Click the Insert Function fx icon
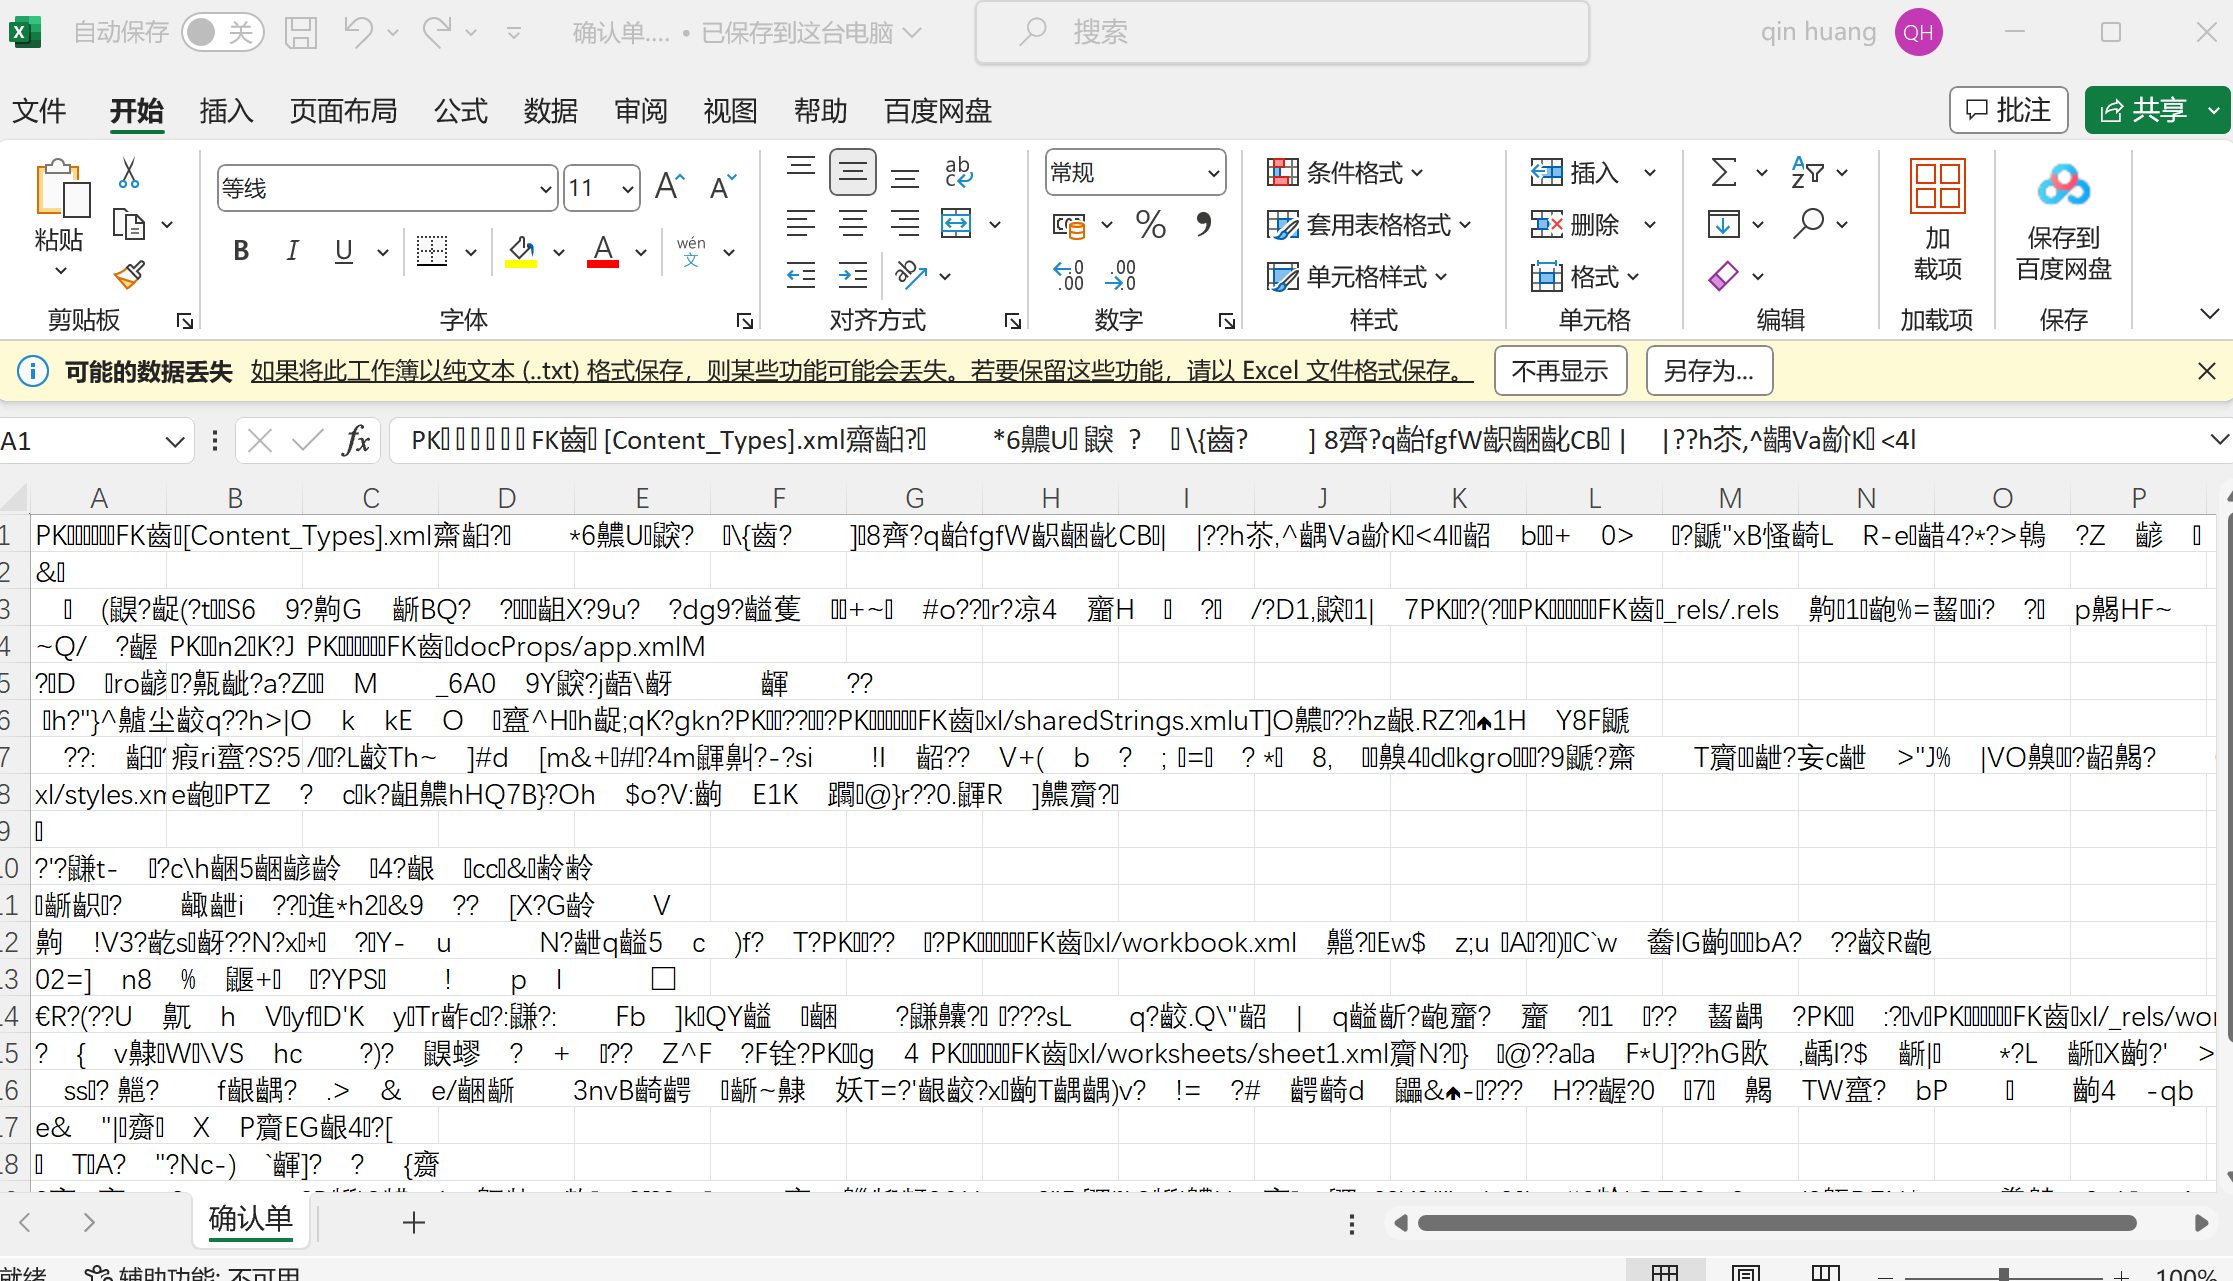This screenshot has height=1281, width=2233. click(355, 440)
